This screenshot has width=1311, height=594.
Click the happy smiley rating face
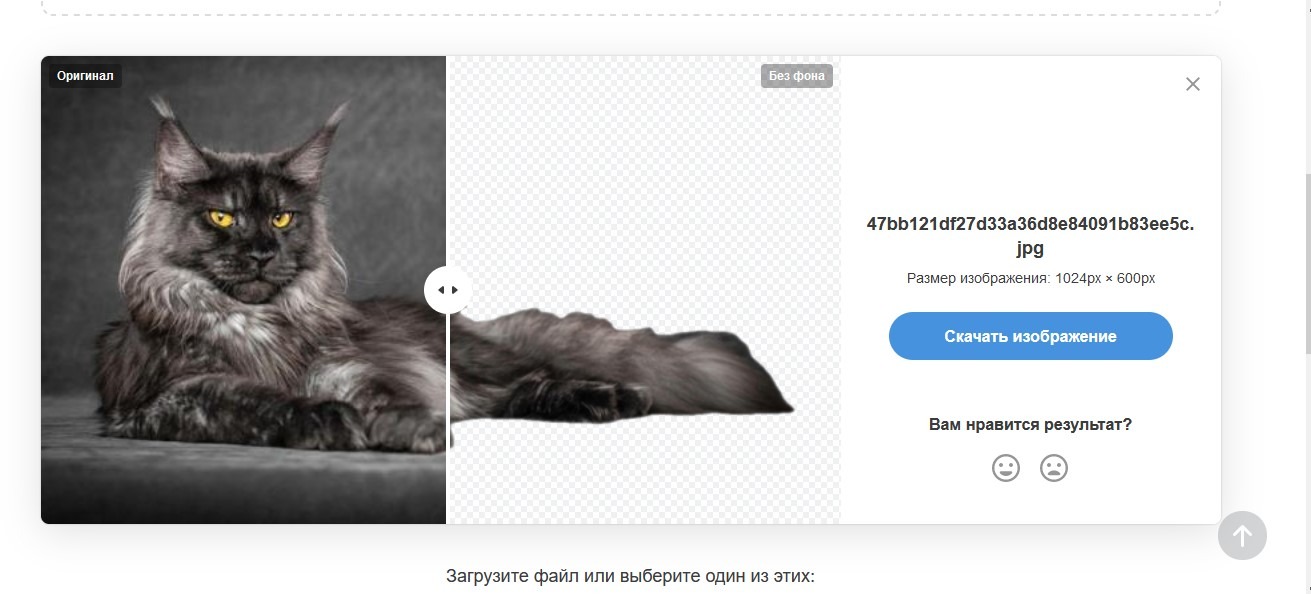(x=1005, y=468)
